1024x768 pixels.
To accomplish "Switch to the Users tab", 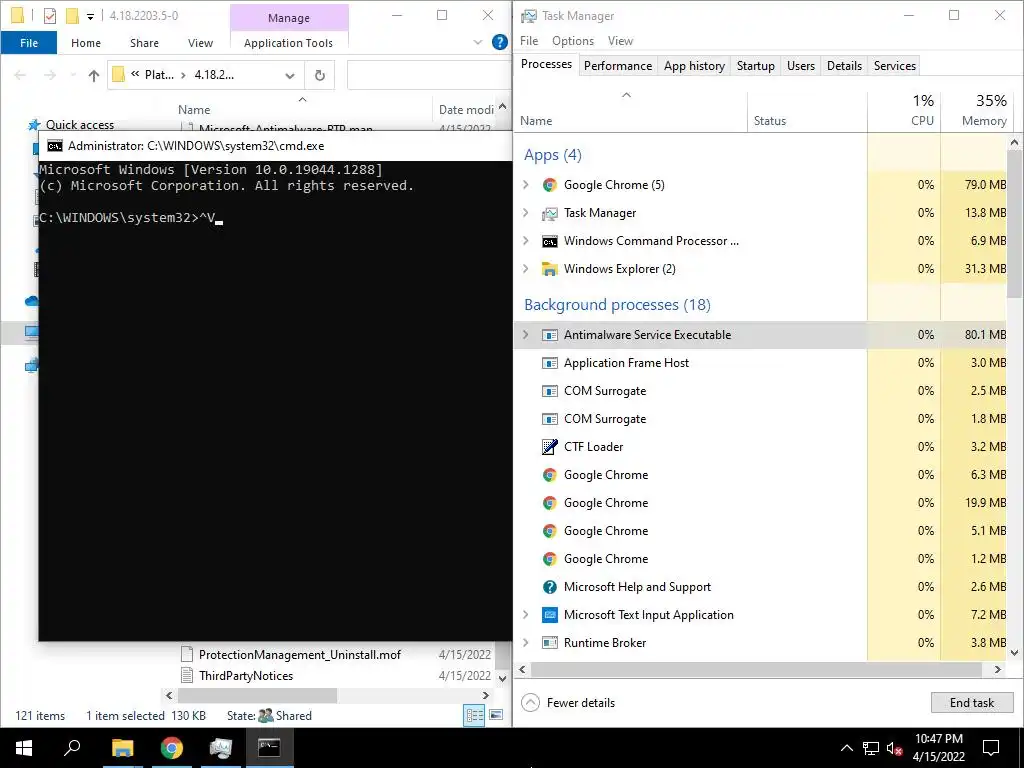I will (801, 66).
